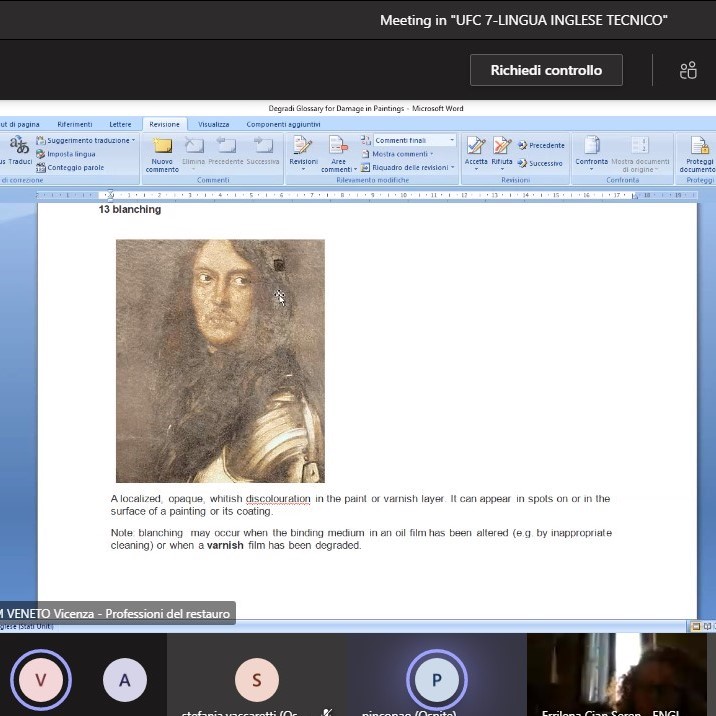Select participant avatar S
Image resolution: width=716 pixels, height=716 pixels.
pos(257,680)
